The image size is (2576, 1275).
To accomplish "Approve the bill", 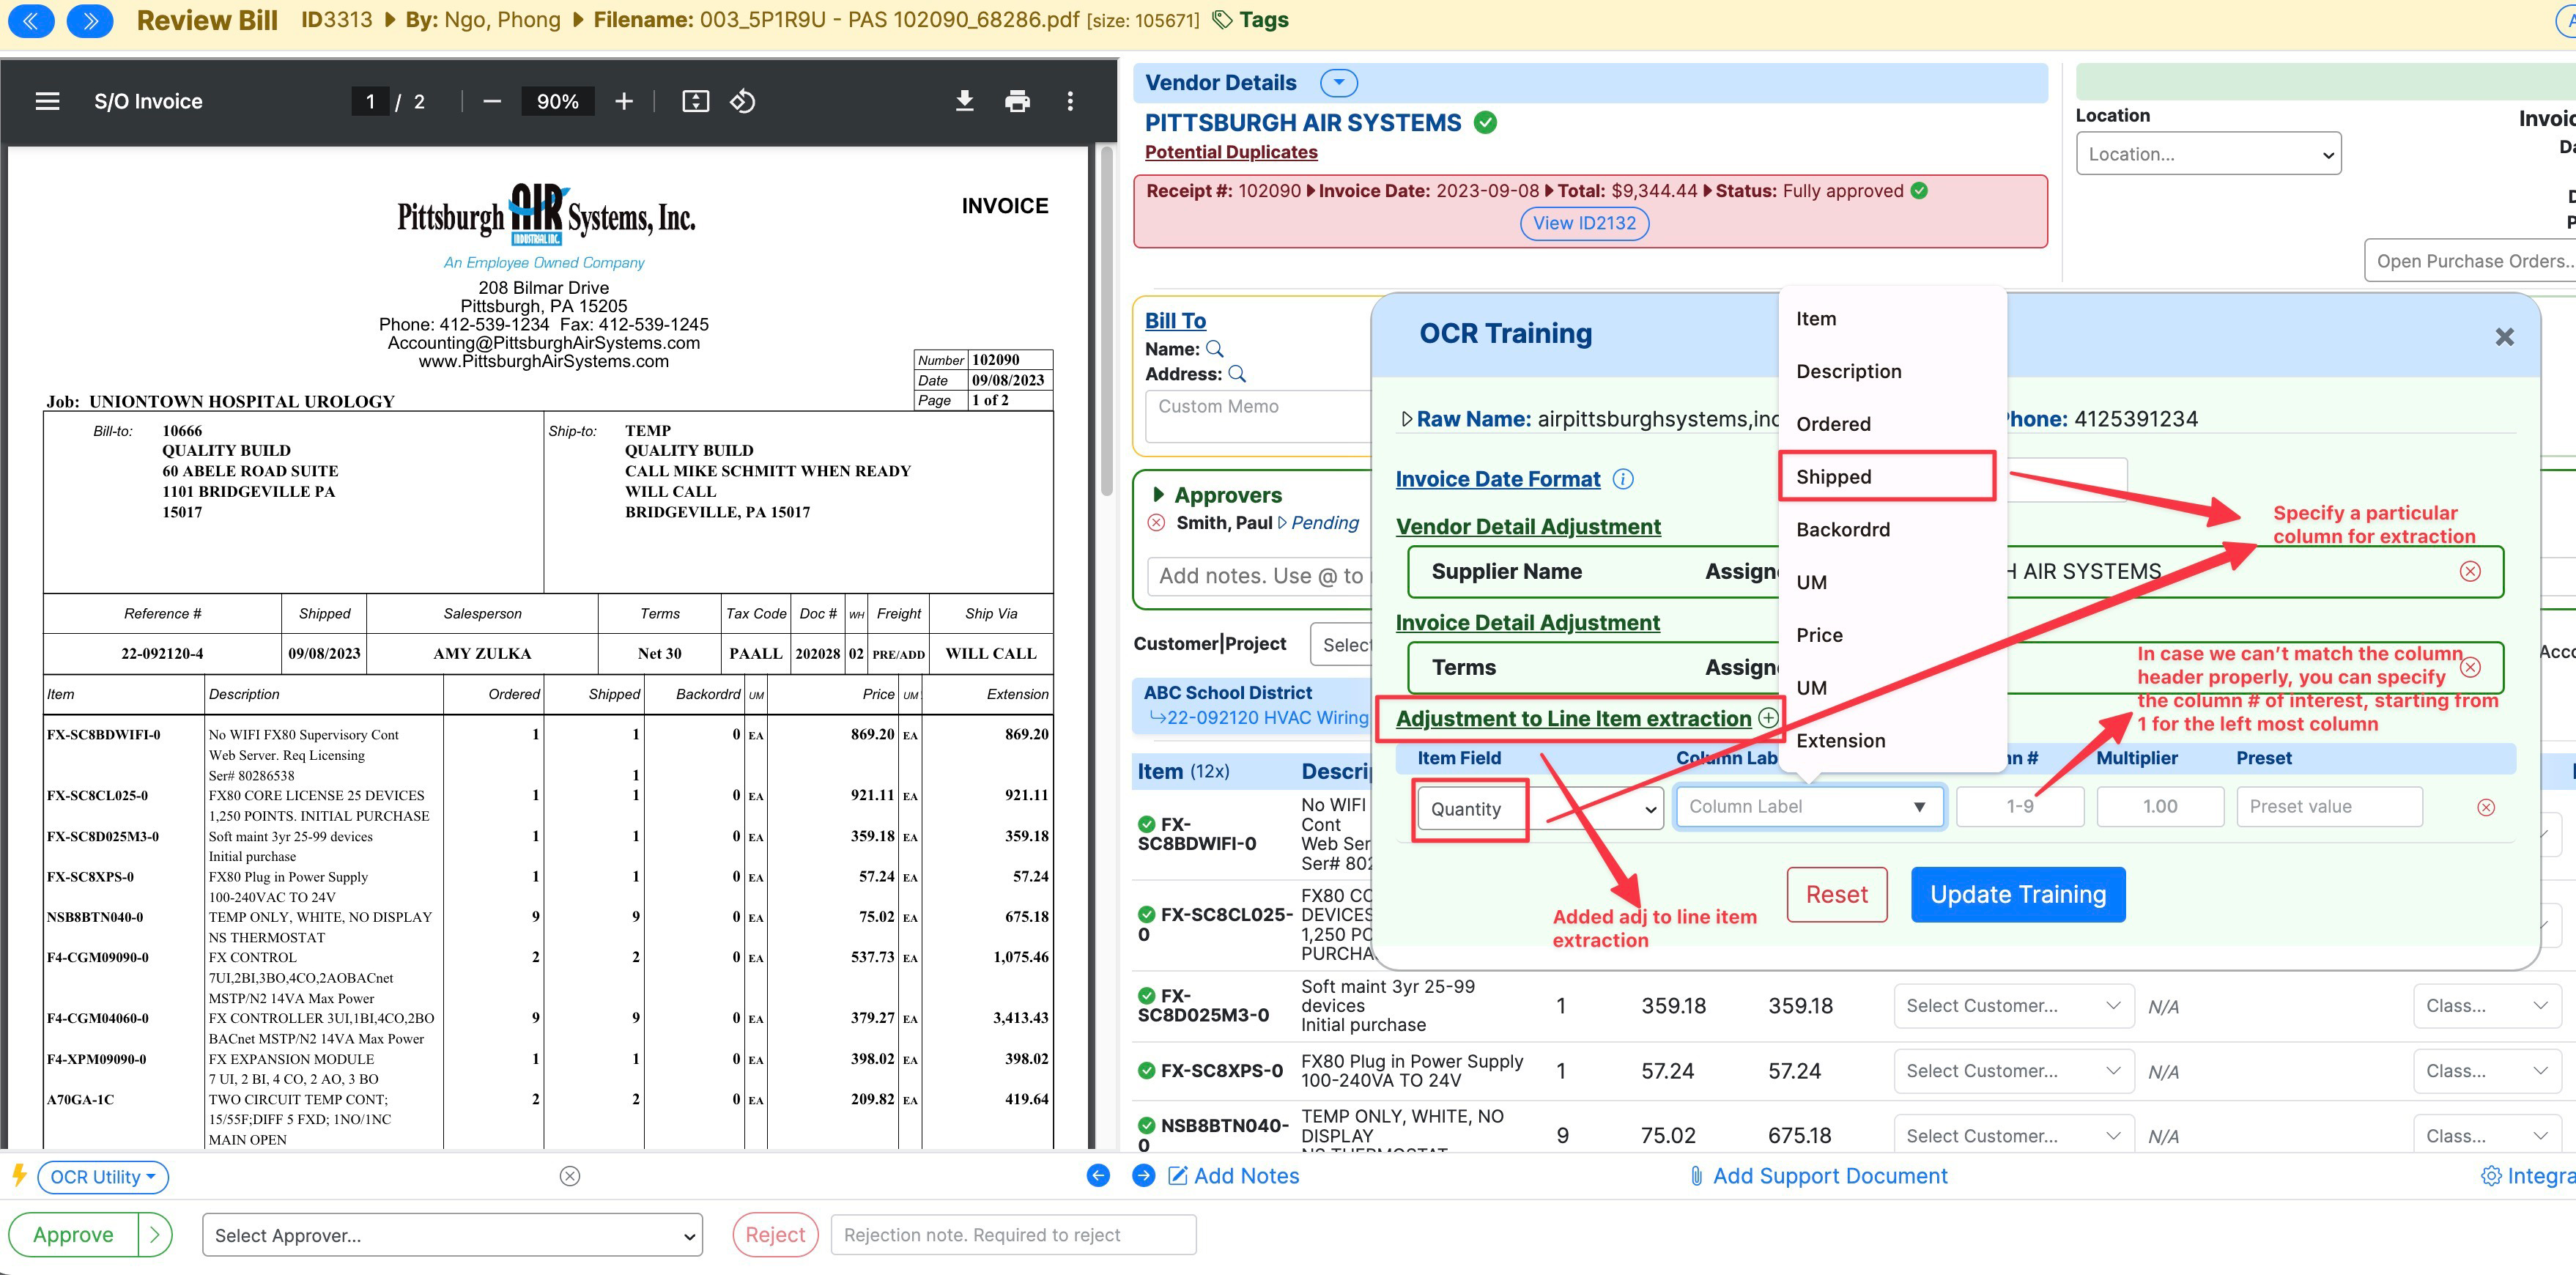I will point(73,1235).
